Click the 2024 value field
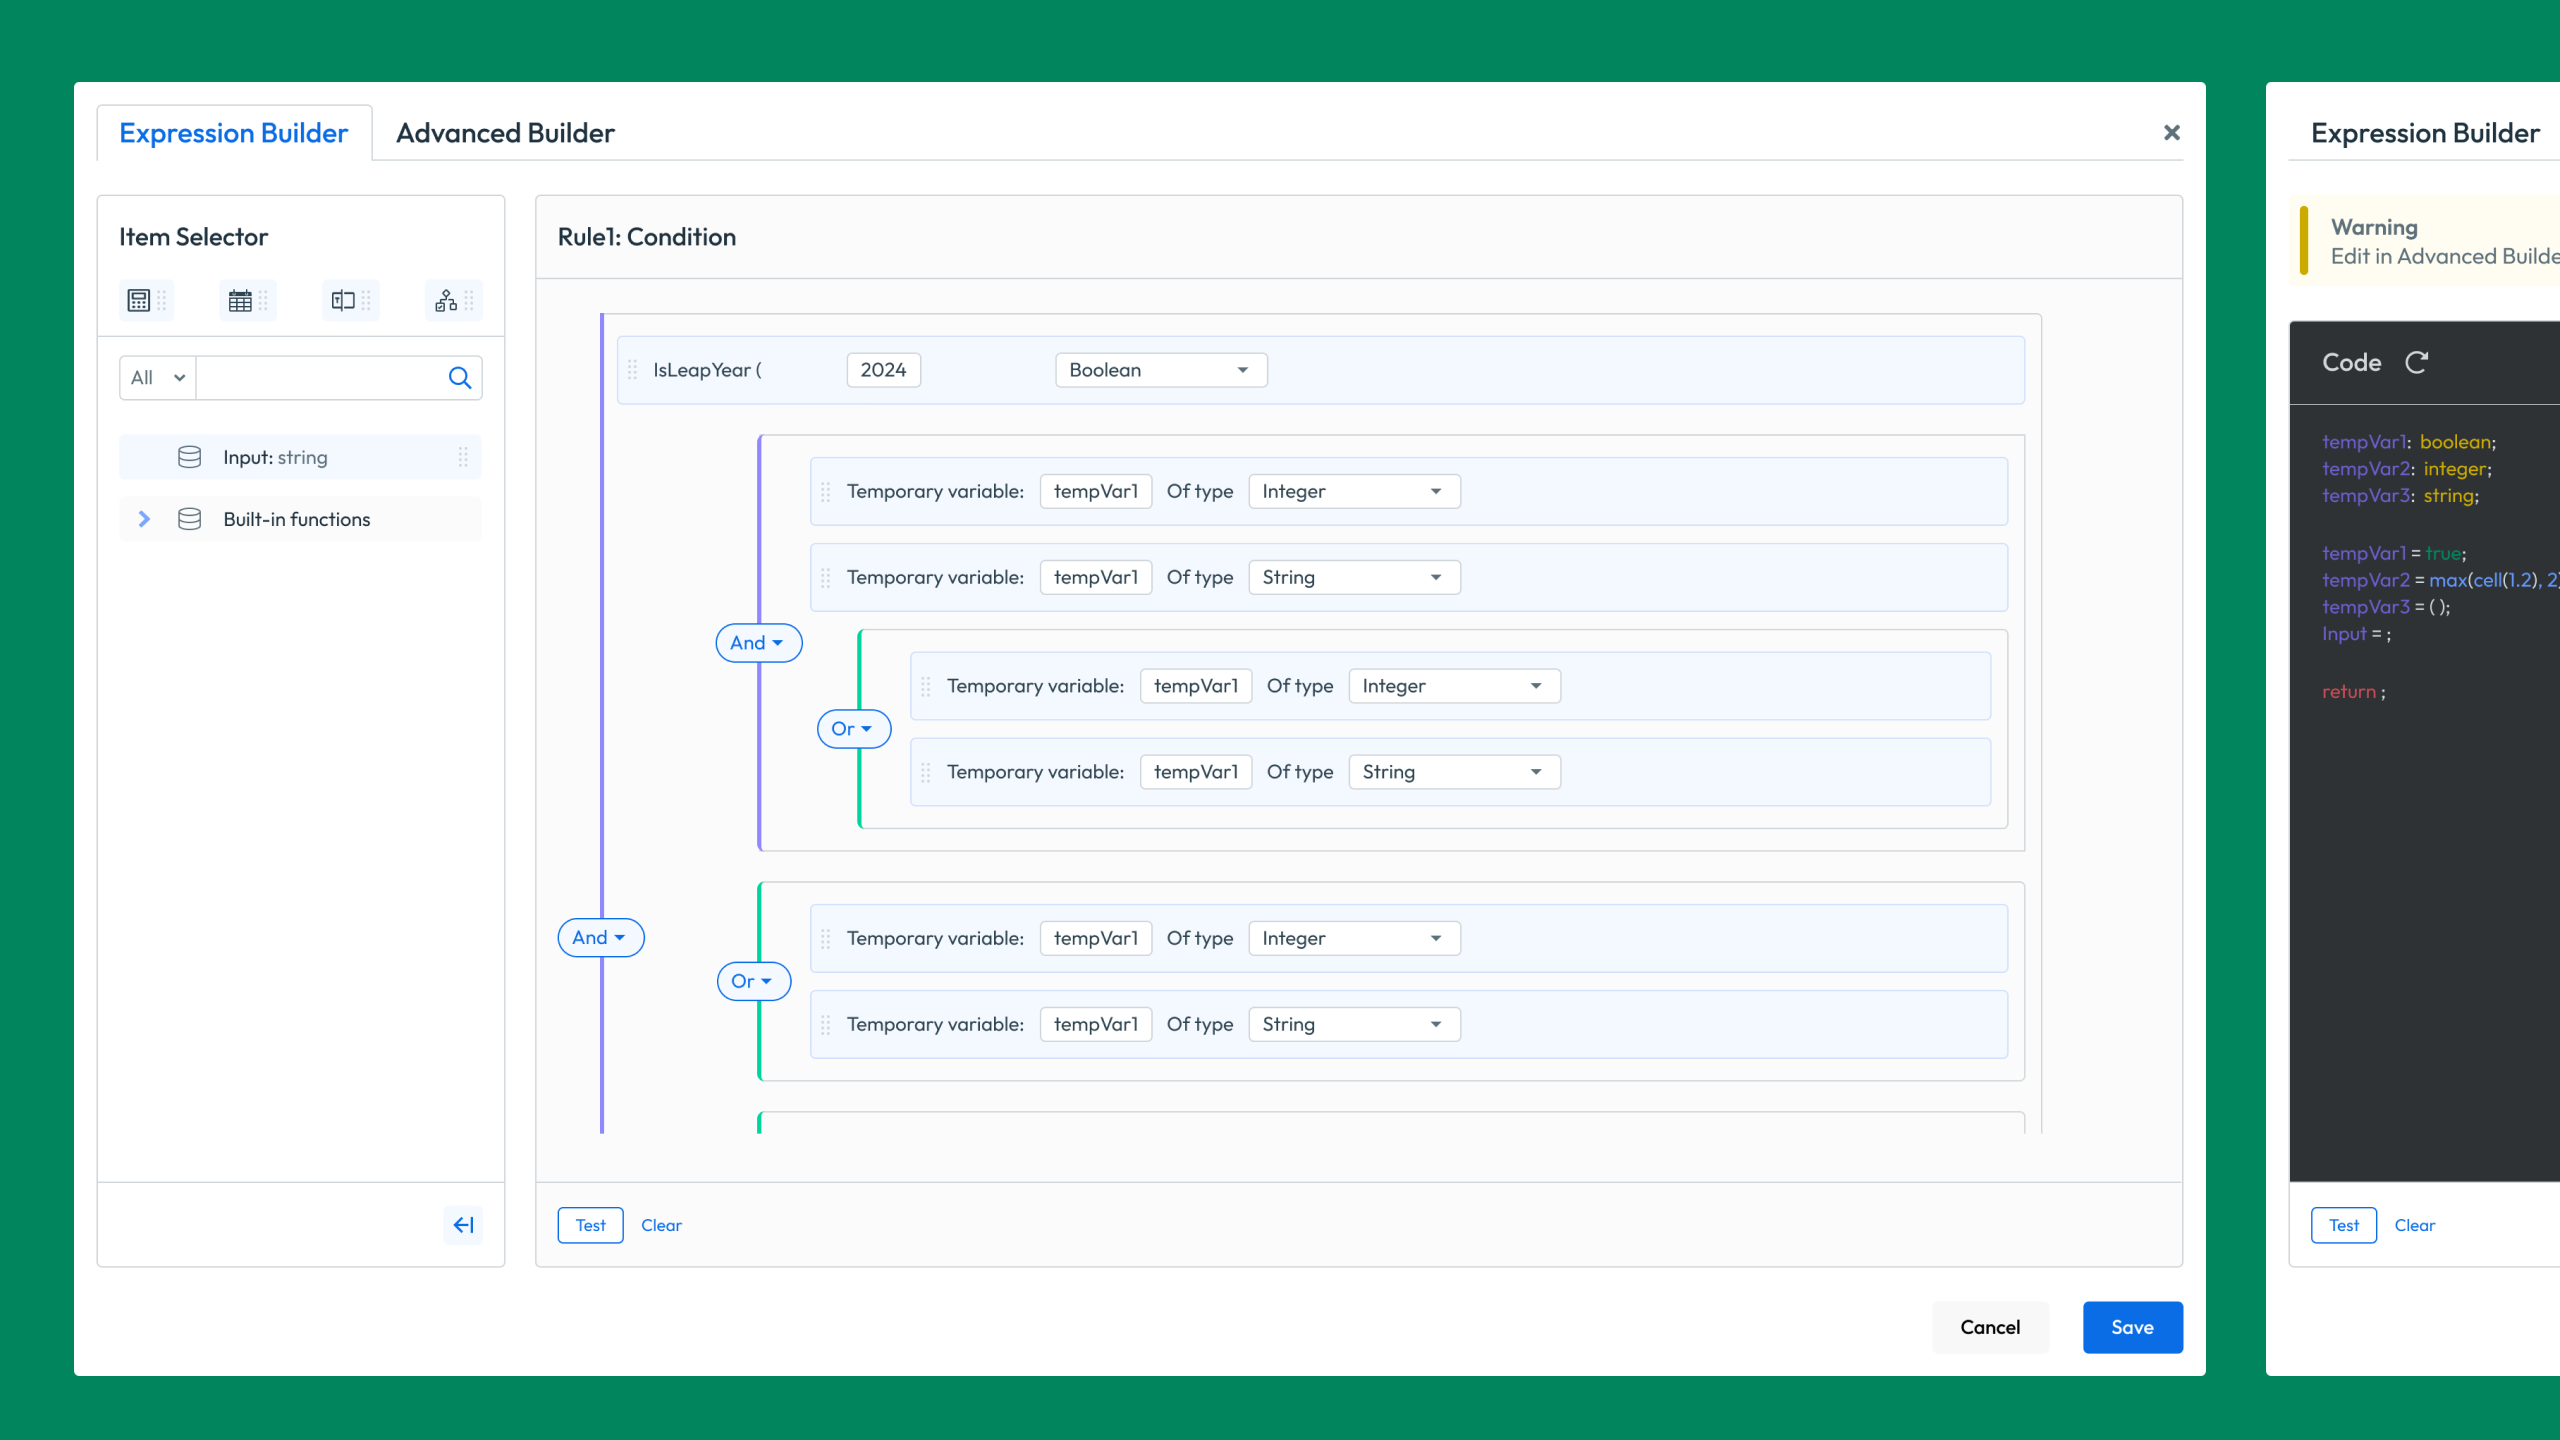The width and height of the screenshot is (2560, 1440). [x=883, y=370]
